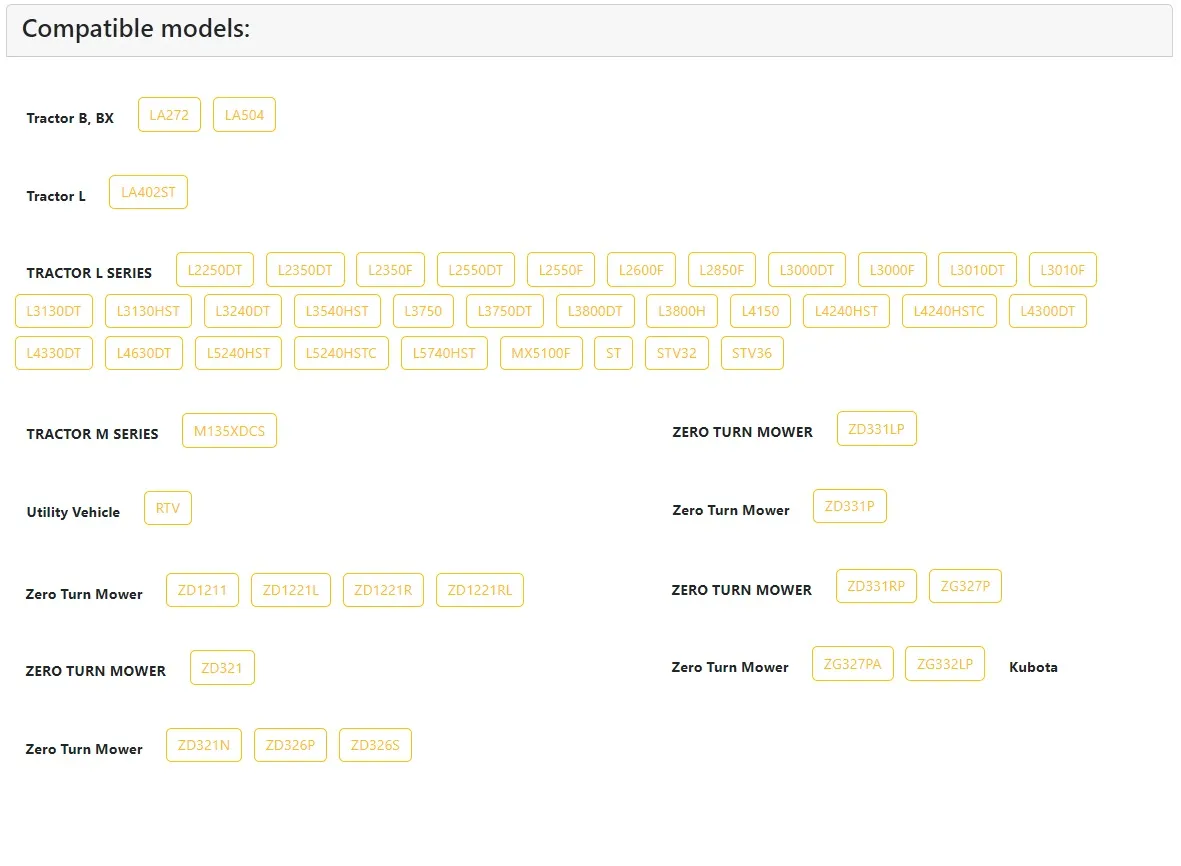Image resolution: width=1181 pixels, height=866 pixels.
Task: Click the LA272 model tag
Action: coord(169,115)
